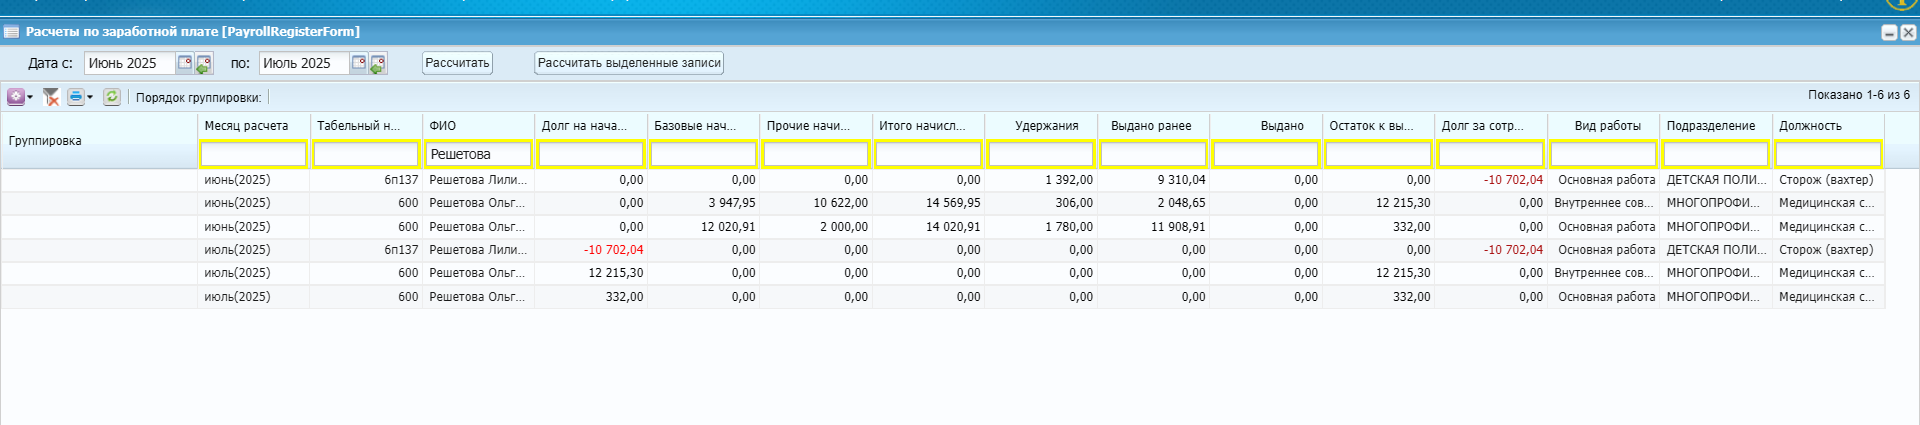Click the Должность filter field
This screenshot has width=1920, height=425.
click(1828, 154)
